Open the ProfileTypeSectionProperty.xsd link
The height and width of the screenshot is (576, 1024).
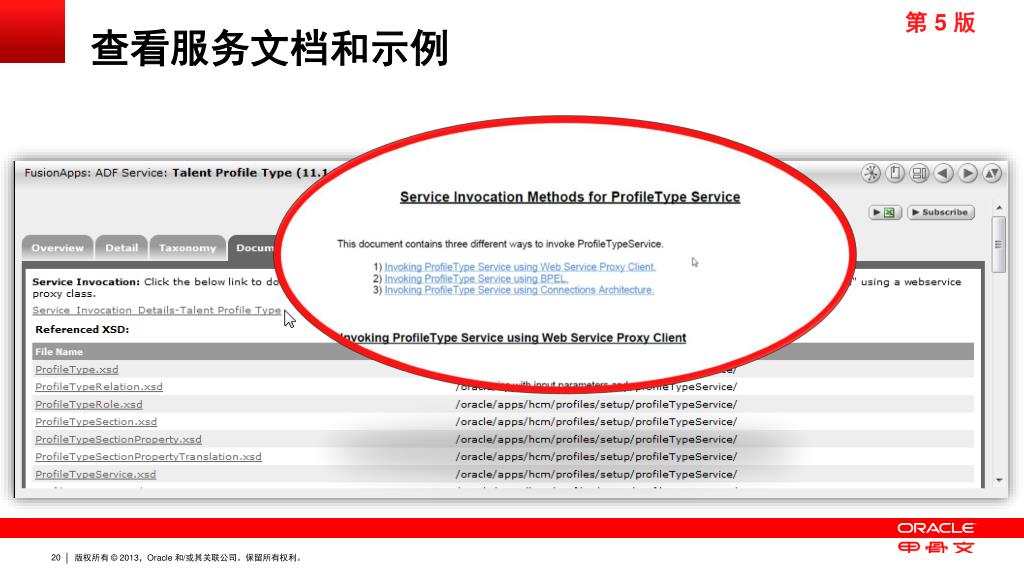(118, 440)
